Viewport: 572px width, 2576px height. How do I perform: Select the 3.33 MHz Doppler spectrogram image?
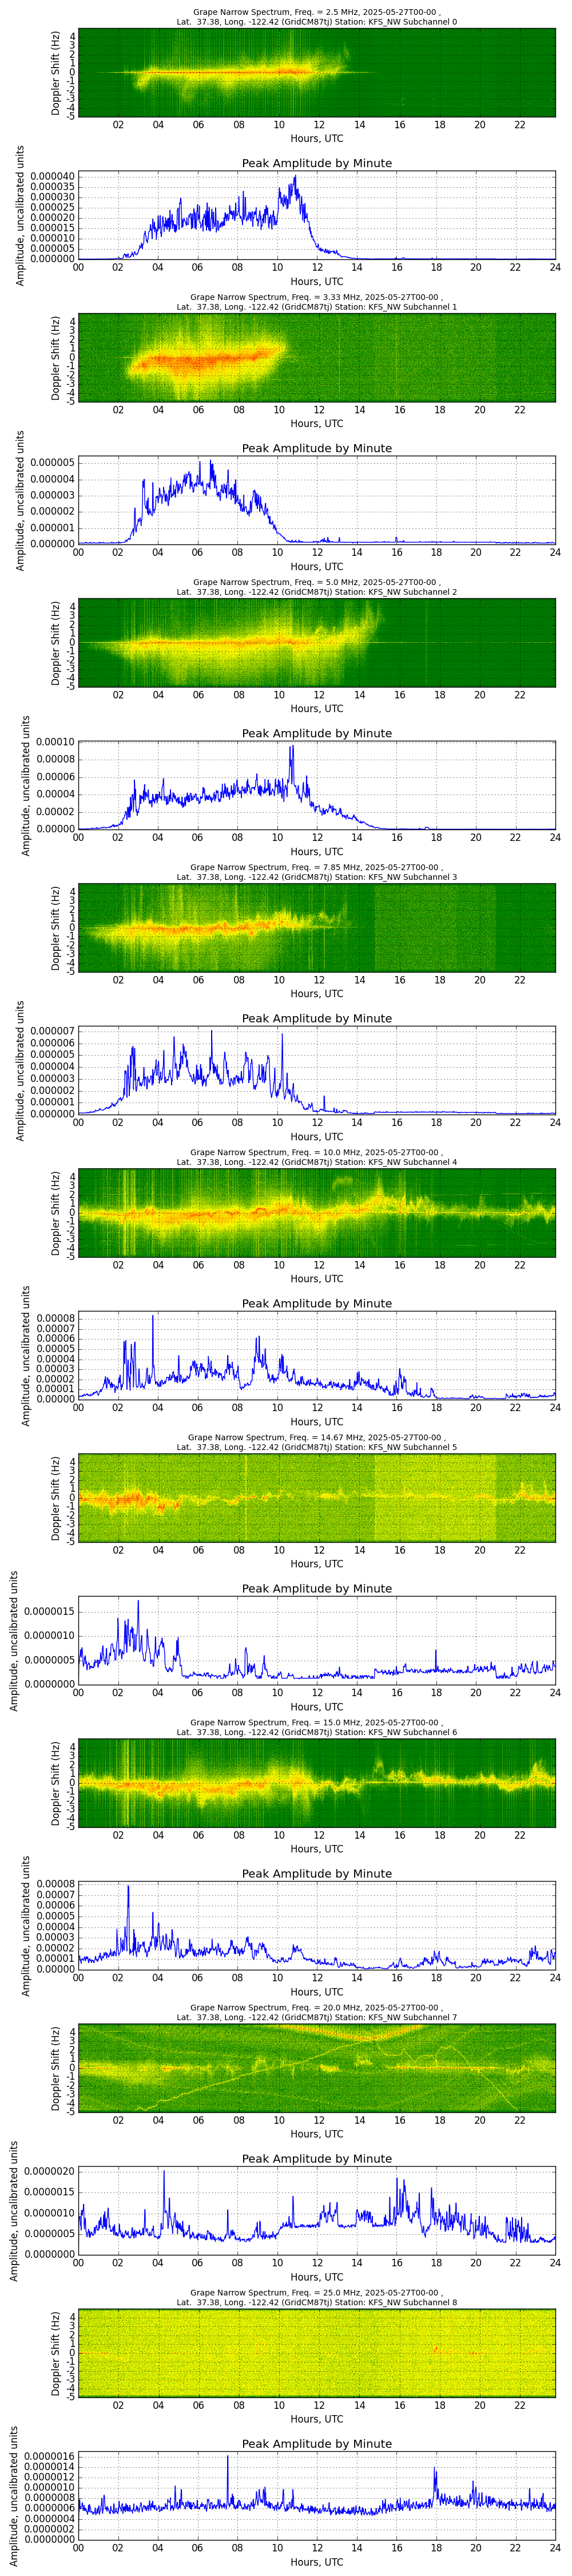(x=317, y=358)
